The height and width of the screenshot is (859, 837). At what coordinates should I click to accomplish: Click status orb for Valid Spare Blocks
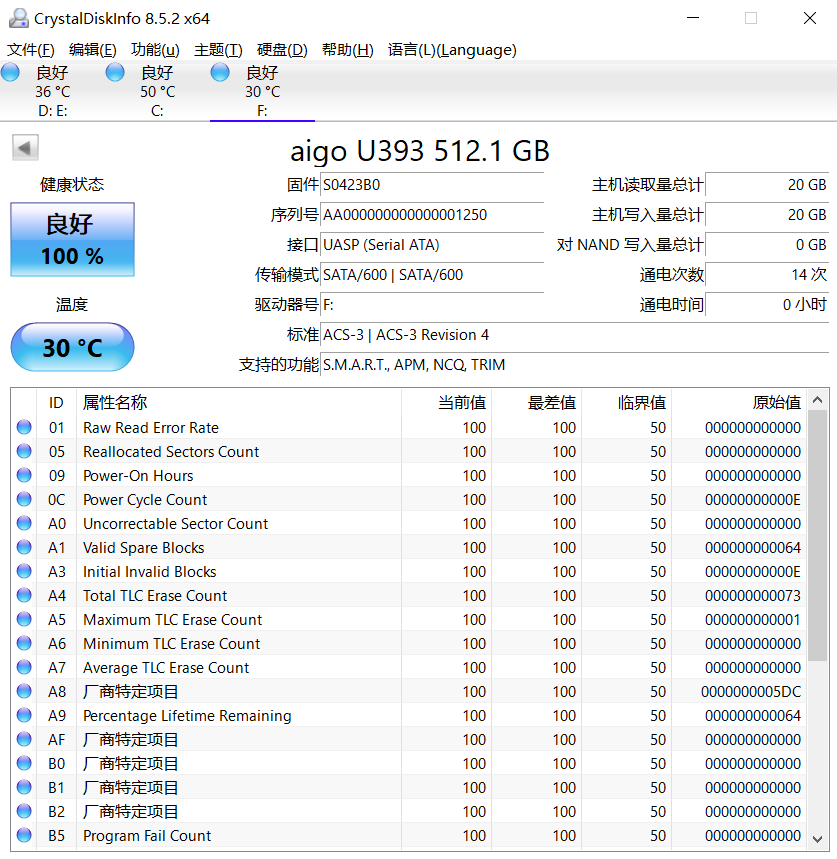[24, 547]
